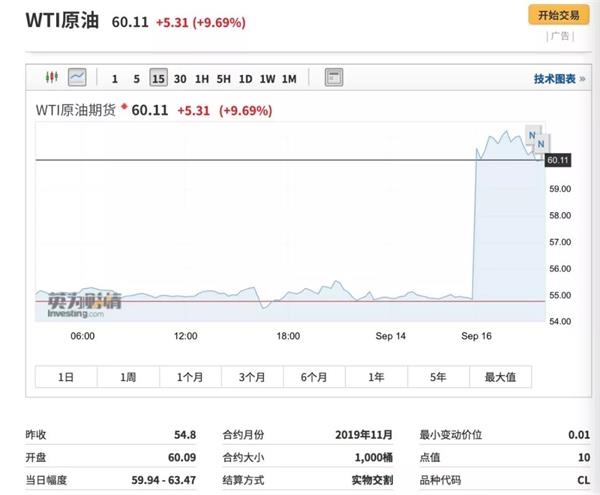Open the 技术图表 link

[x=559, y=79]
